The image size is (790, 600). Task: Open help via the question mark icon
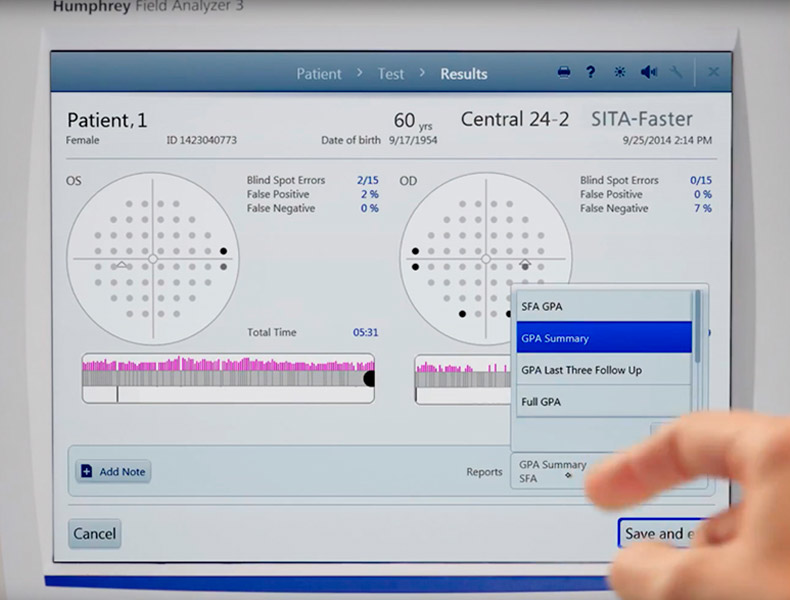(591, 73)
